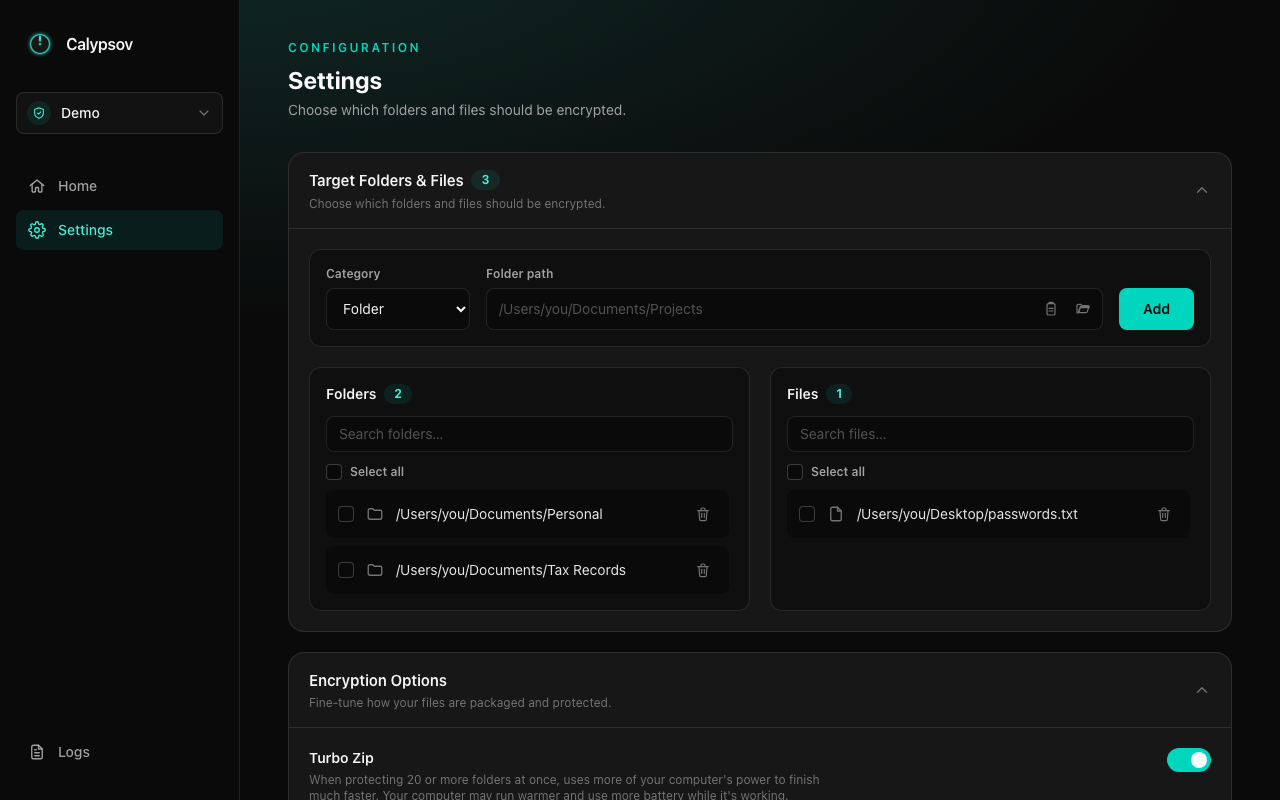The height and width of the screenshot is (800, 1280).
Task: Paste path using the clipboard icon
Action: [1051, 309]
